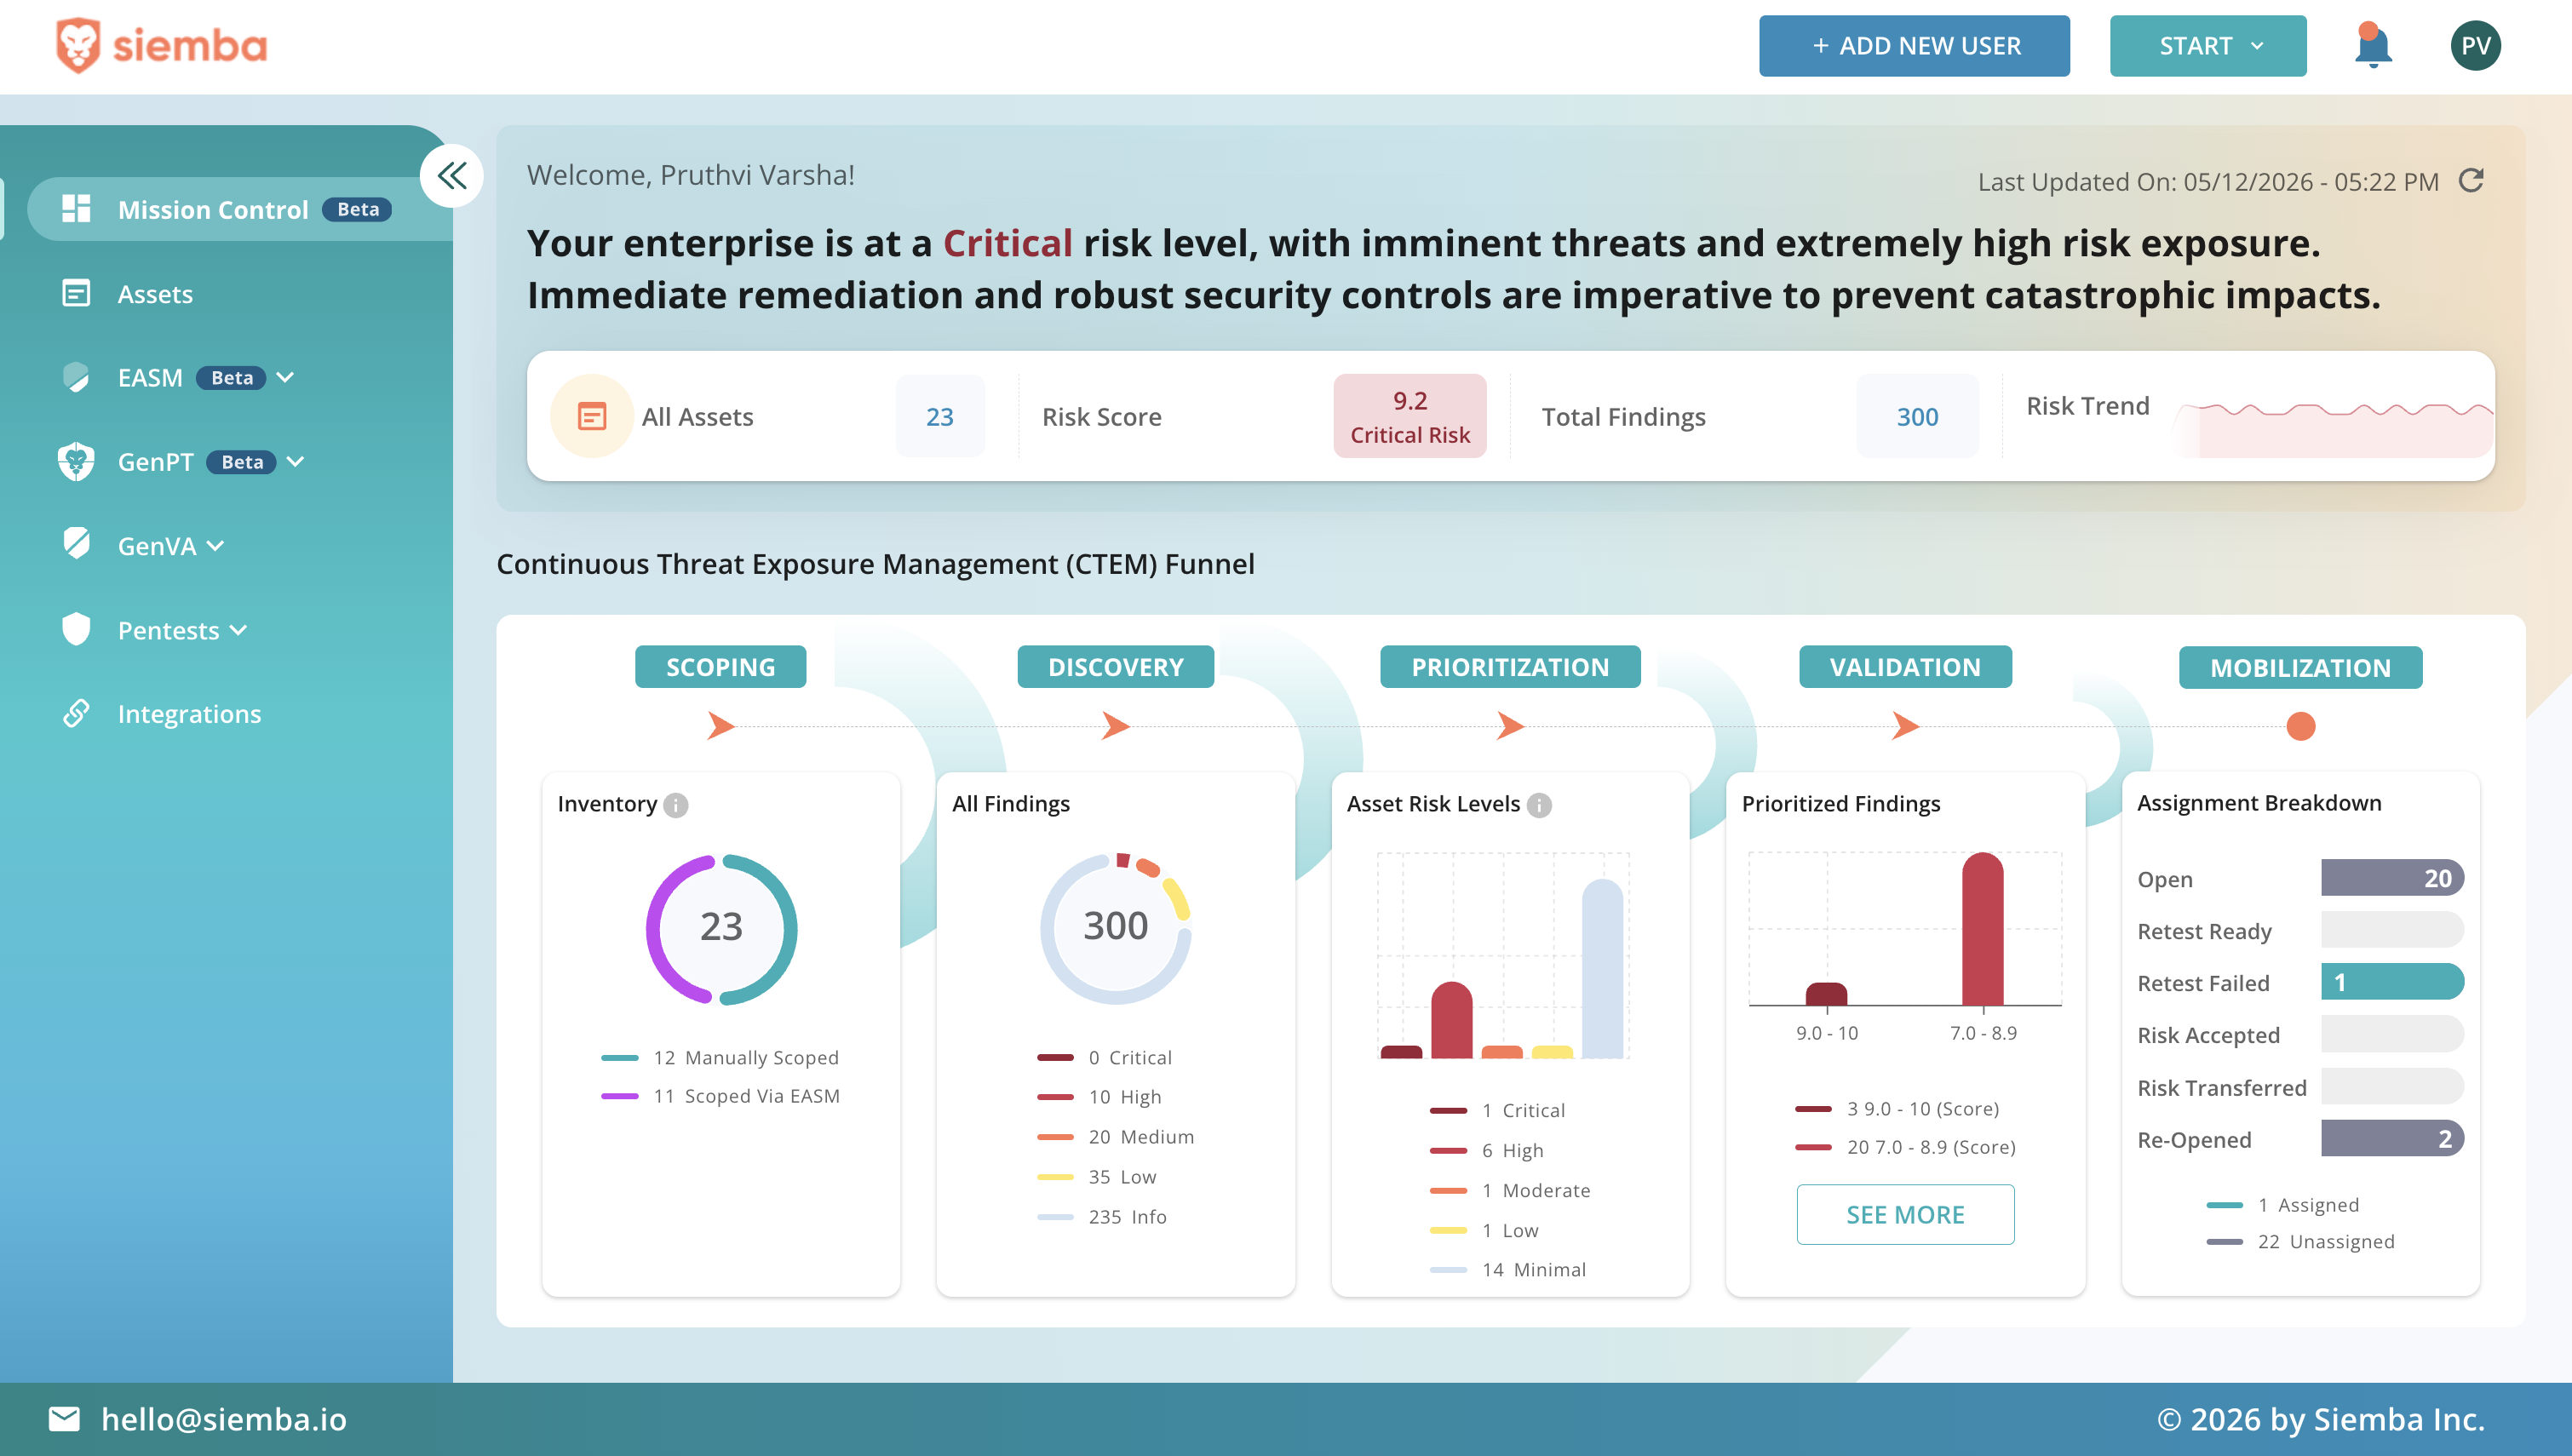Image resolution: width=2572 pixels, height=1456 pixels.
Task: Click SEE MORE under Prioritized Findings
Action: coord(1905,1214)
